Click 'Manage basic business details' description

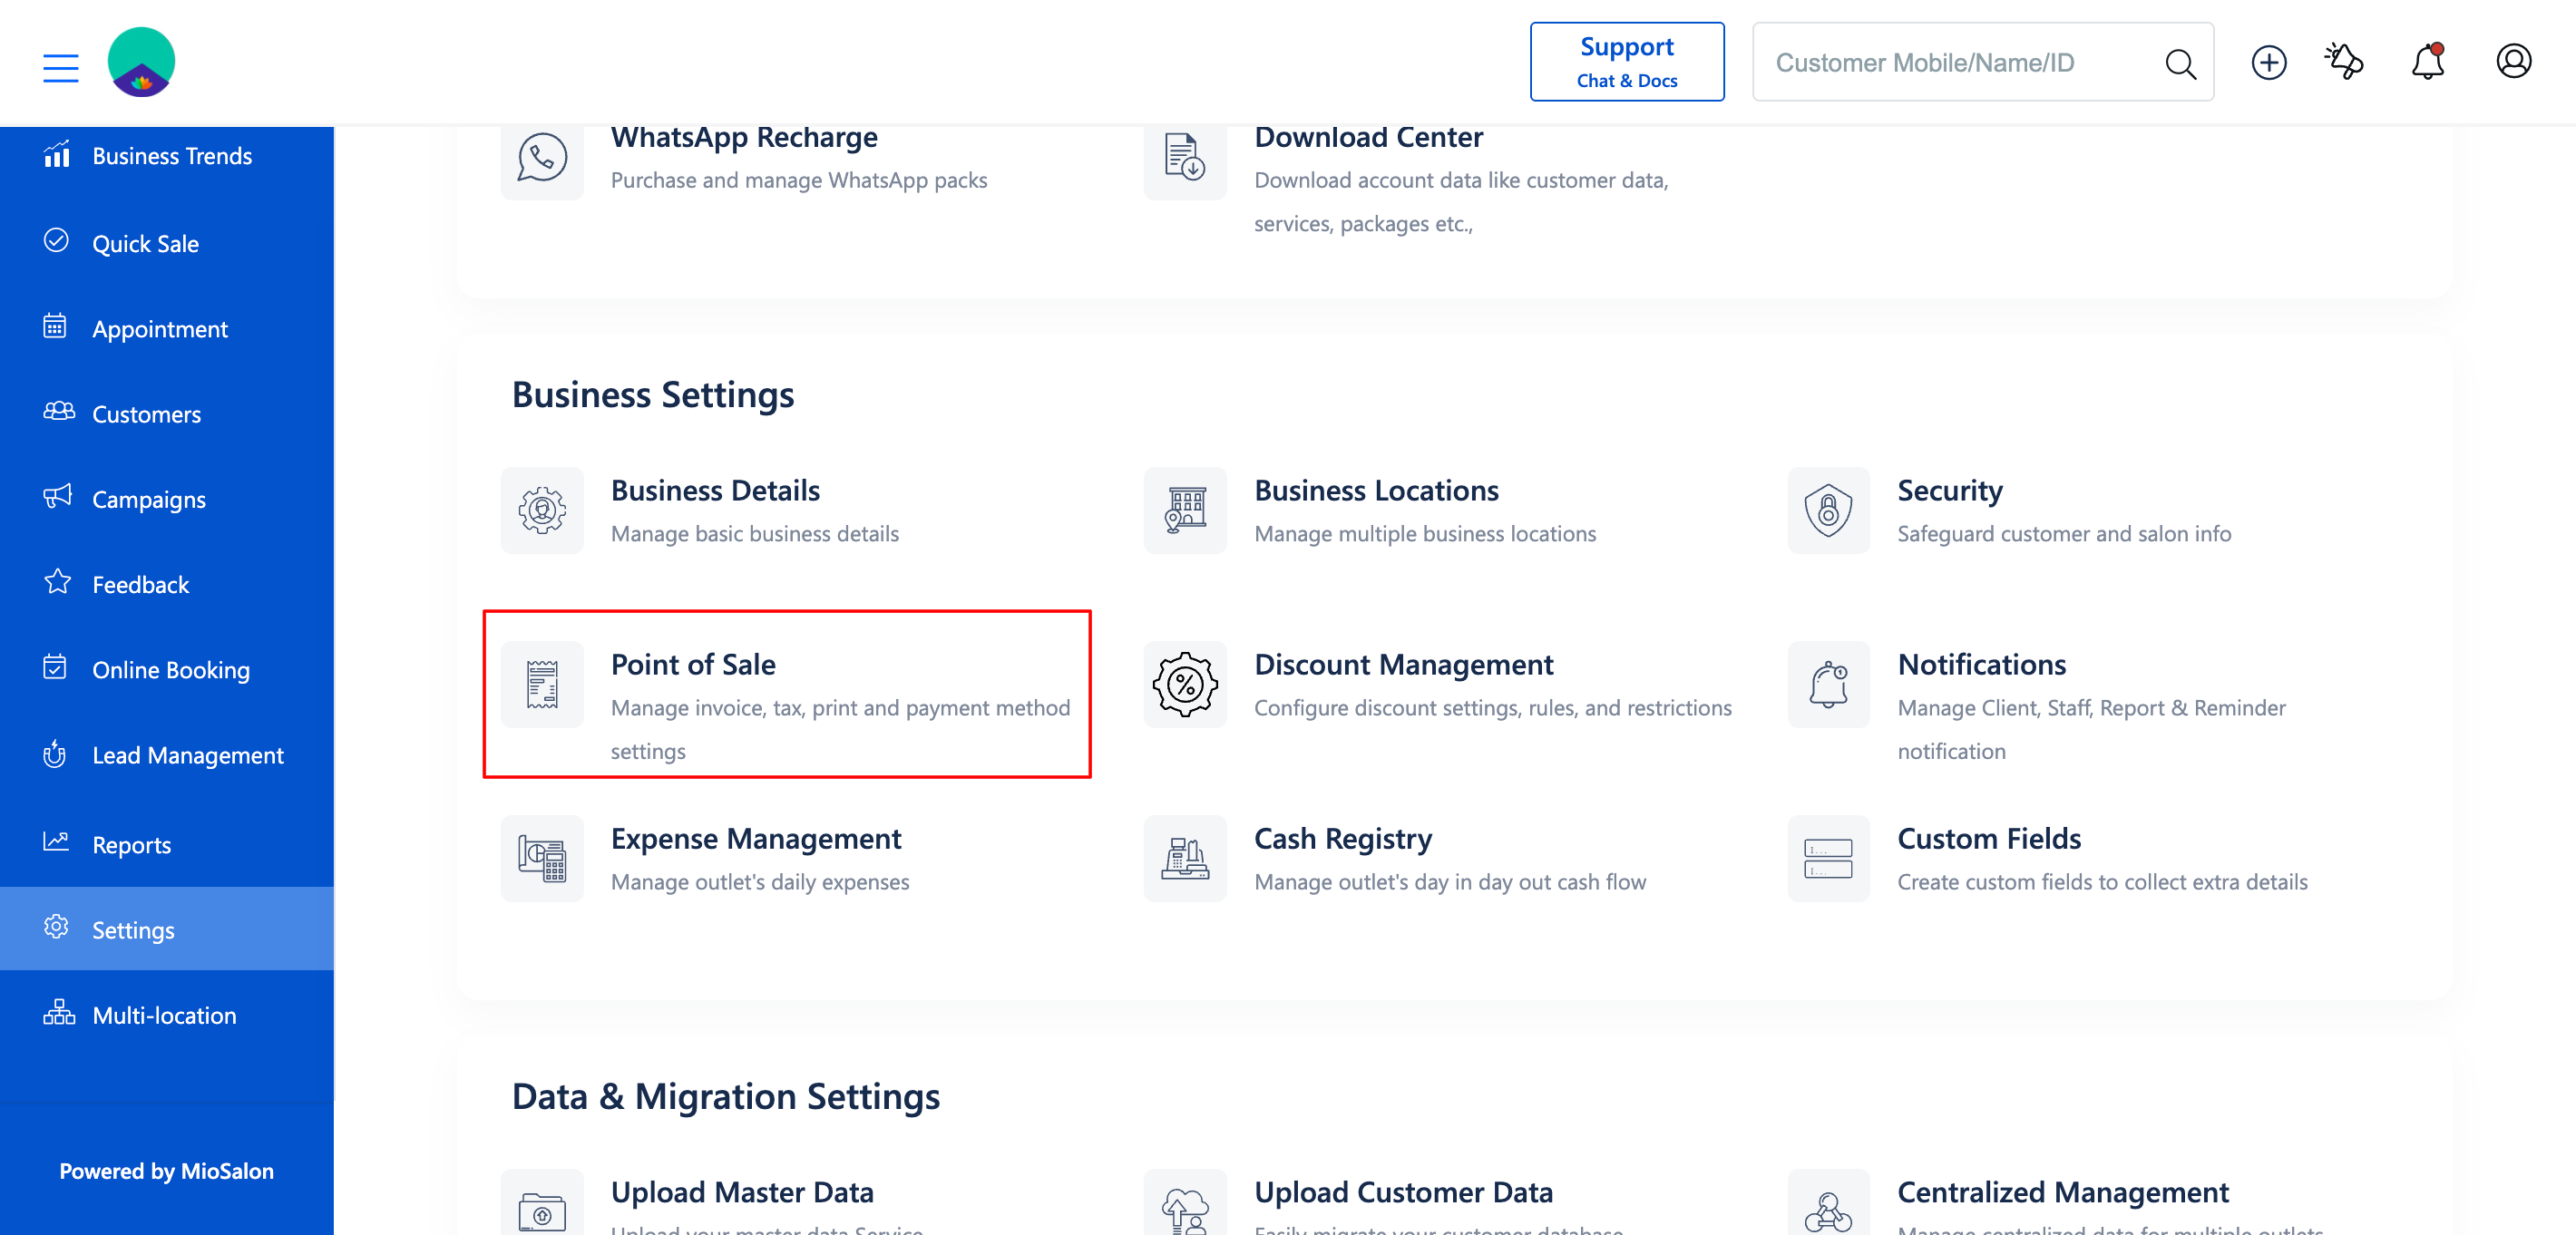755,534
